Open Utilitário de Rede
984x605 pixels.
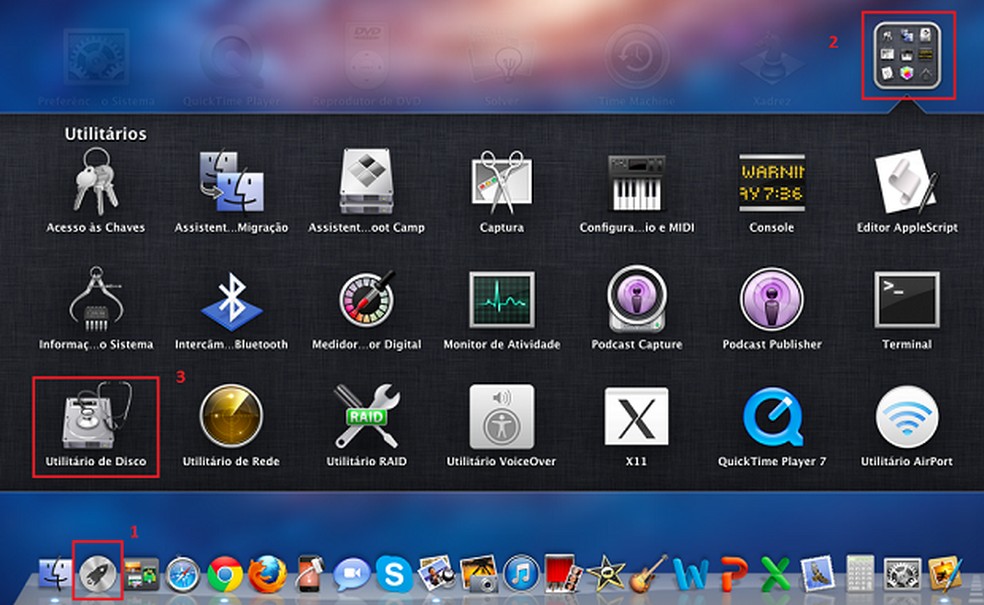coord(230,420)
